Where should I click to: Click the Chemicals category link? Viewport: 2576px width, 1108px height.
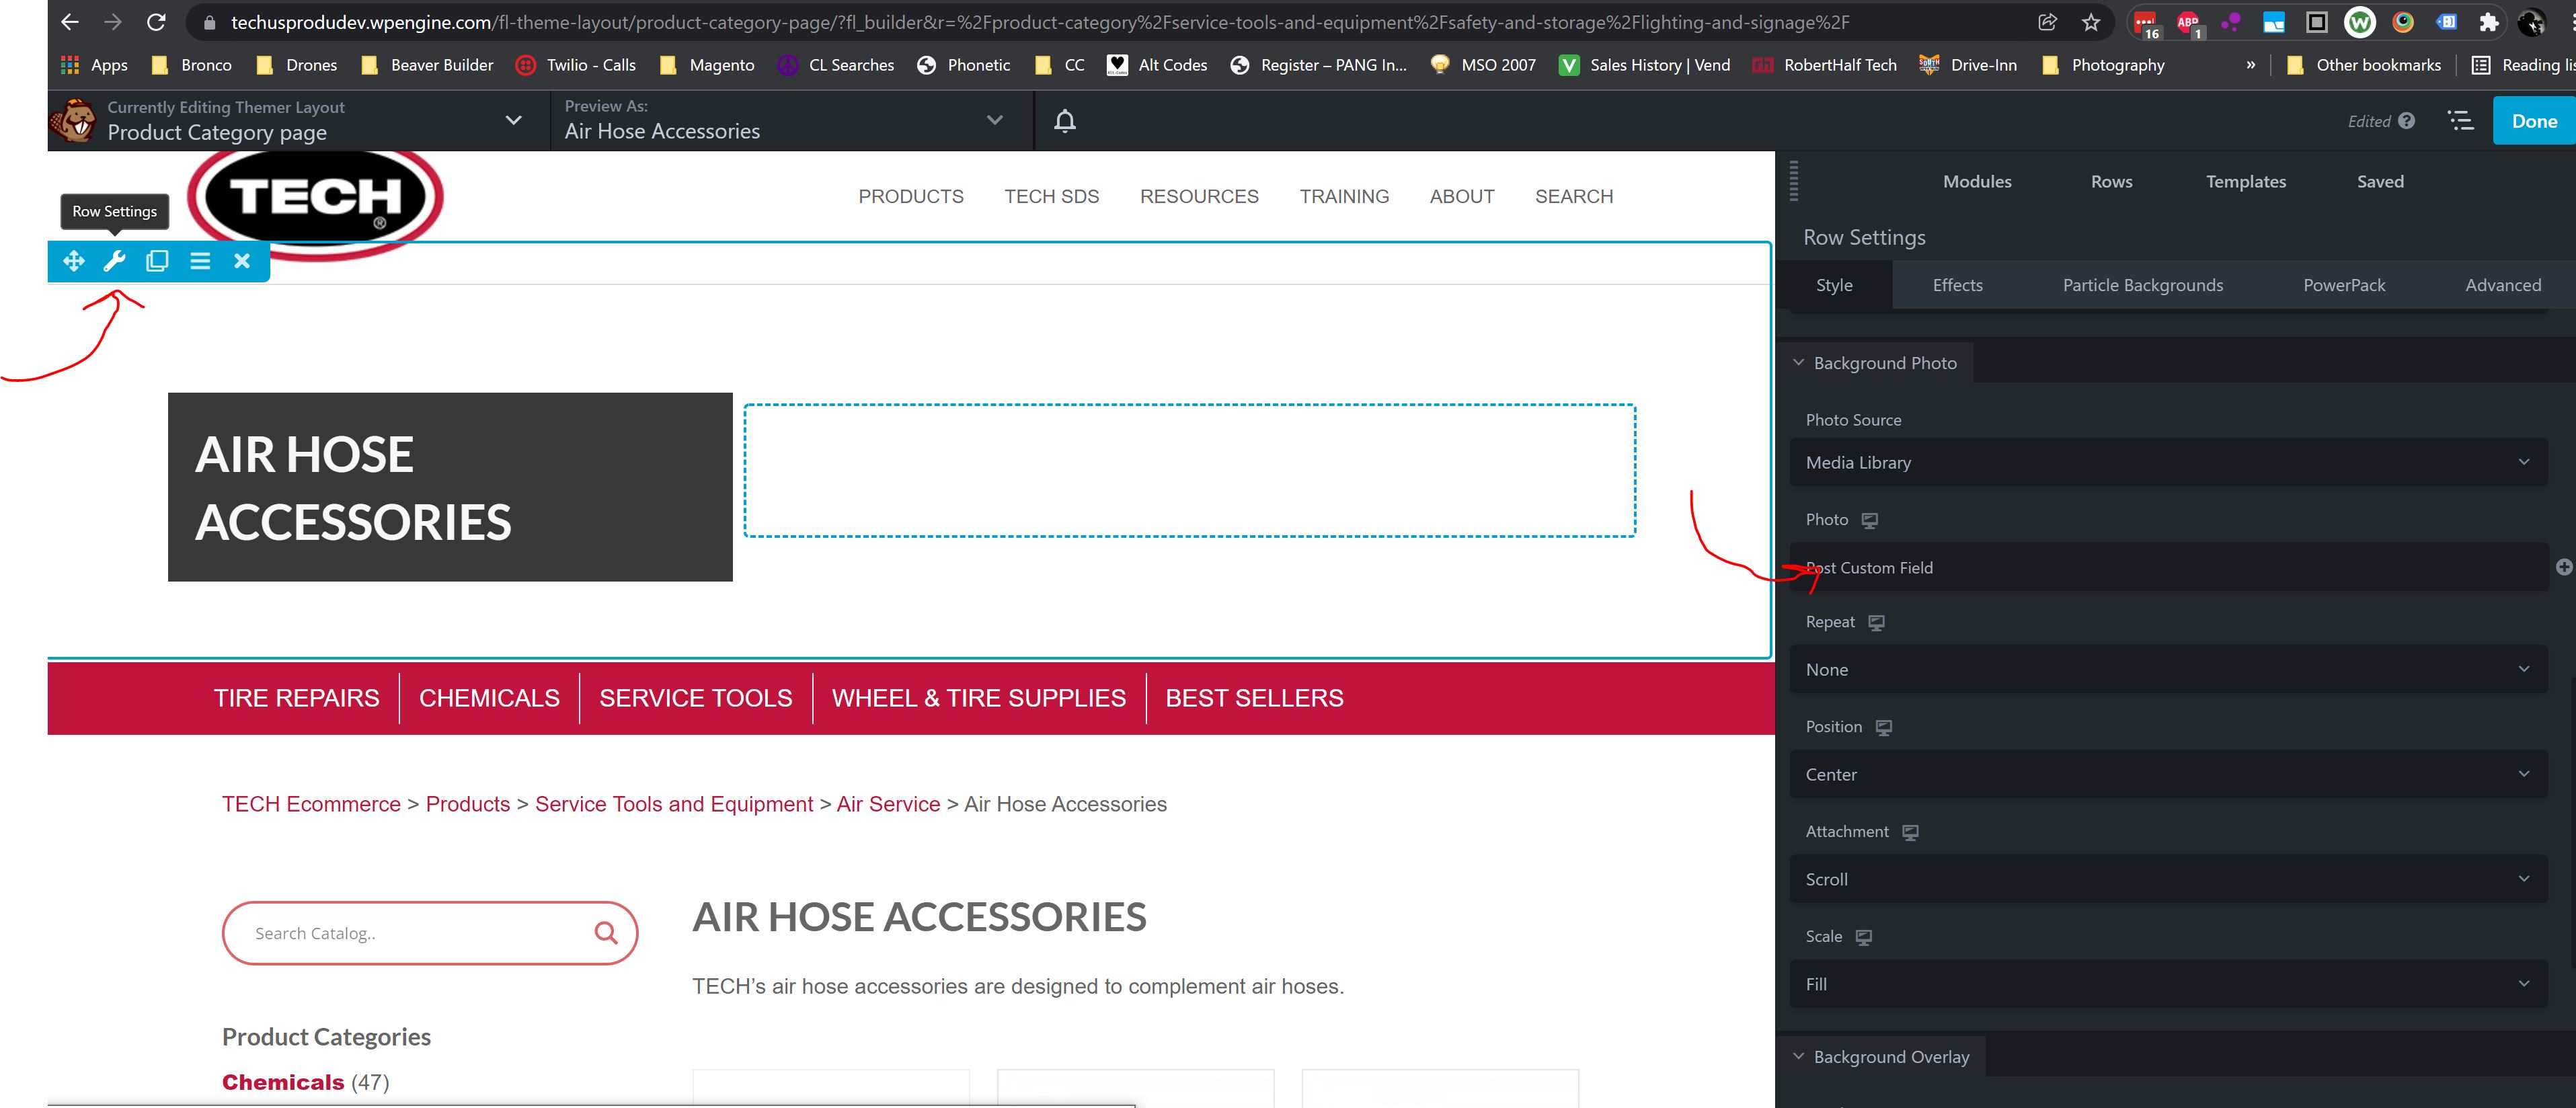[x=283, y=1082]
